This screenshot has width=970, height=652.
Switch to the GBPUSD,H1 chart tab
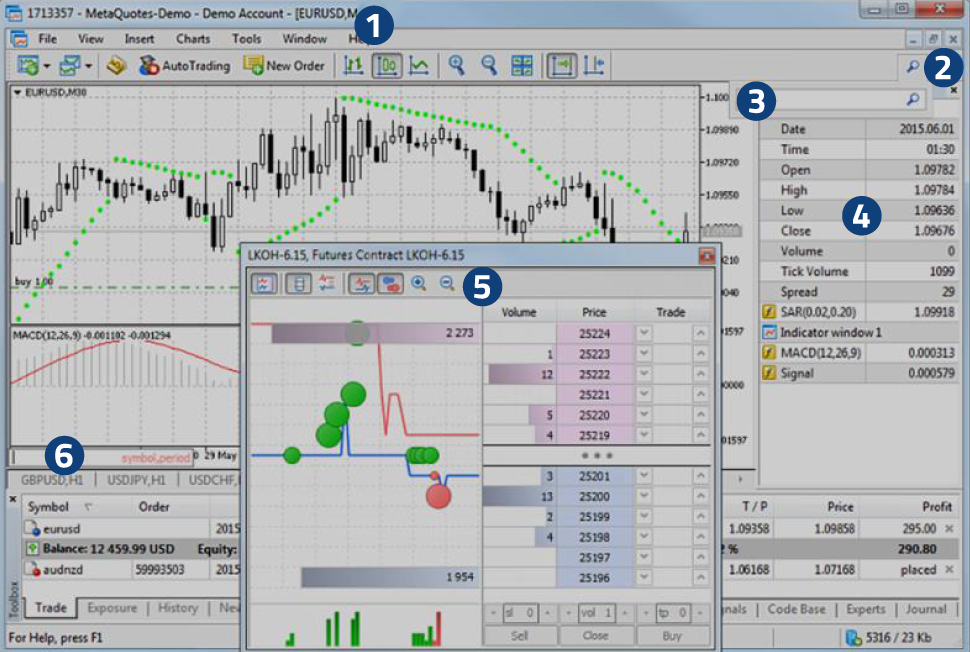point(52,480)
